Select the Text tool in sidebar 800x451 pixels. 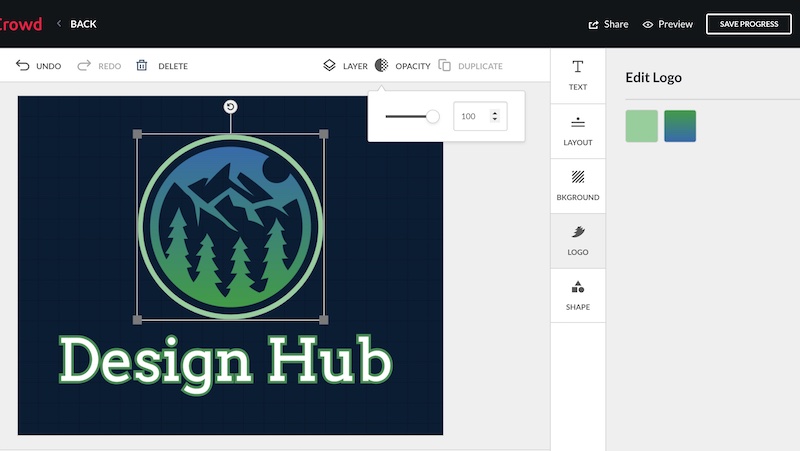[x=578, y=75]
